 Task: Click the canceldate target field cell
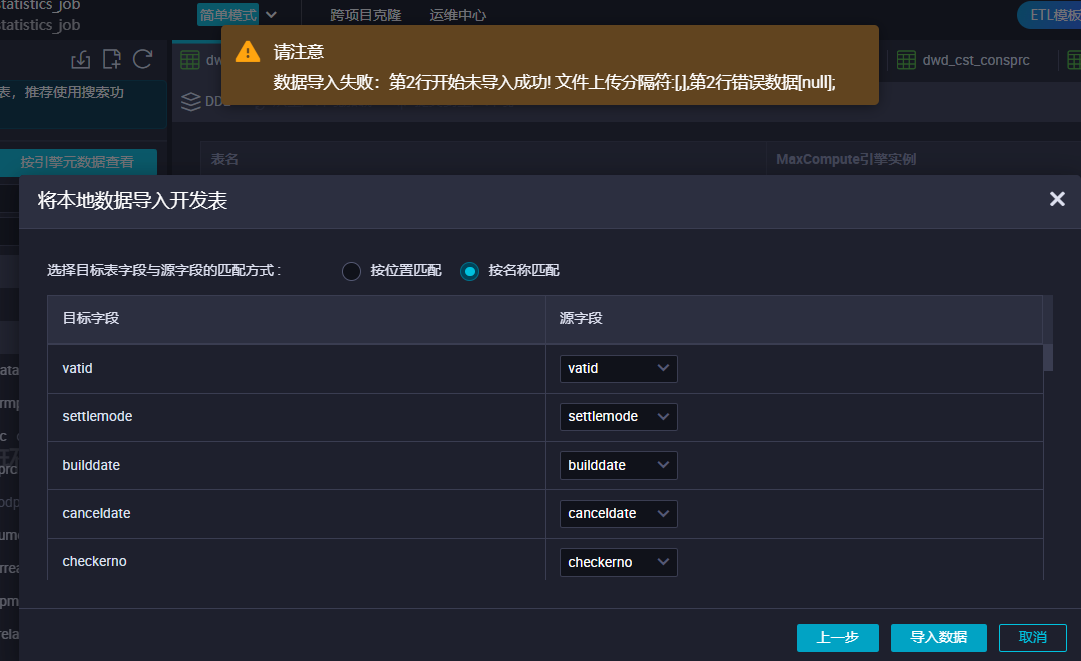pyautogui.click(x=296, y=513)
